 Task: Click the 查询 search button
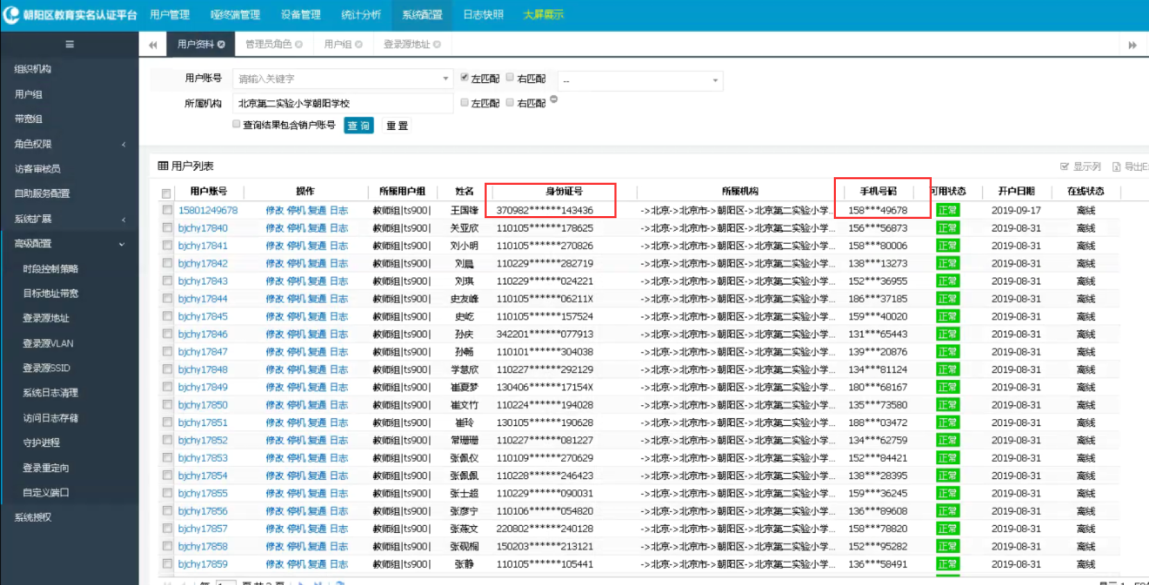point(358,125)
